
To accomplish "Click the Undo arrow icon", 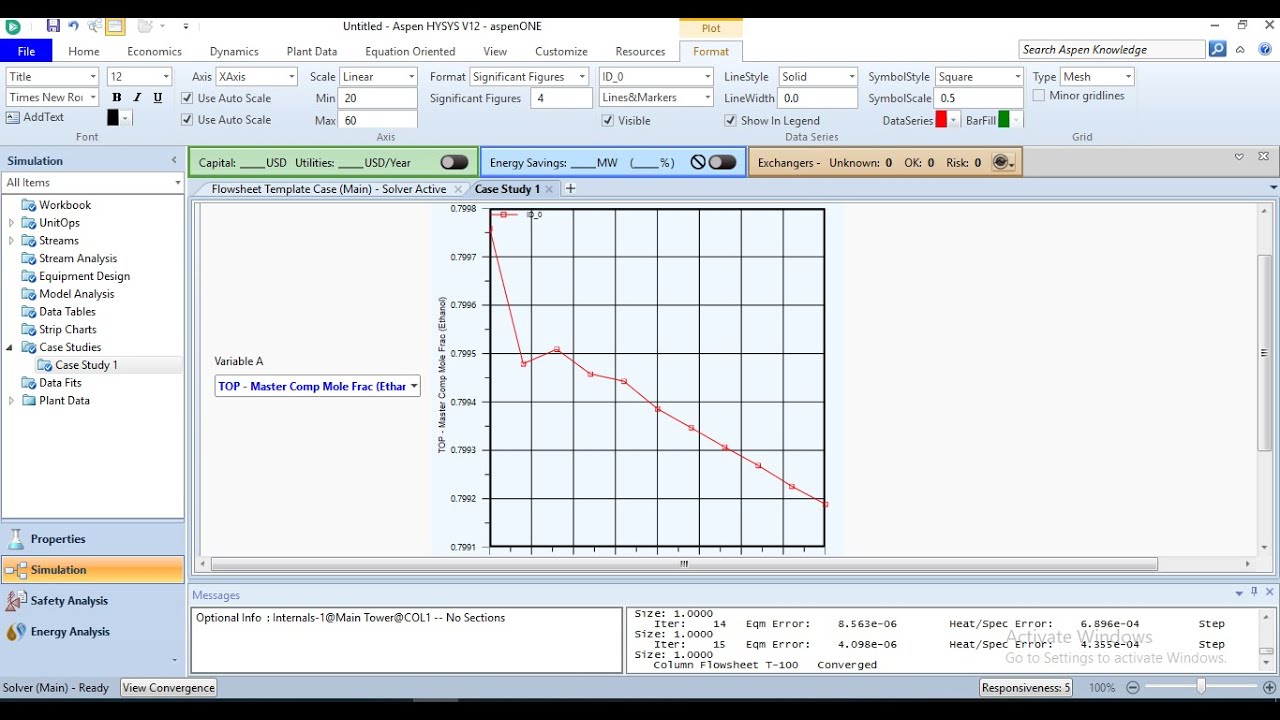I will (x=73, y=26).
